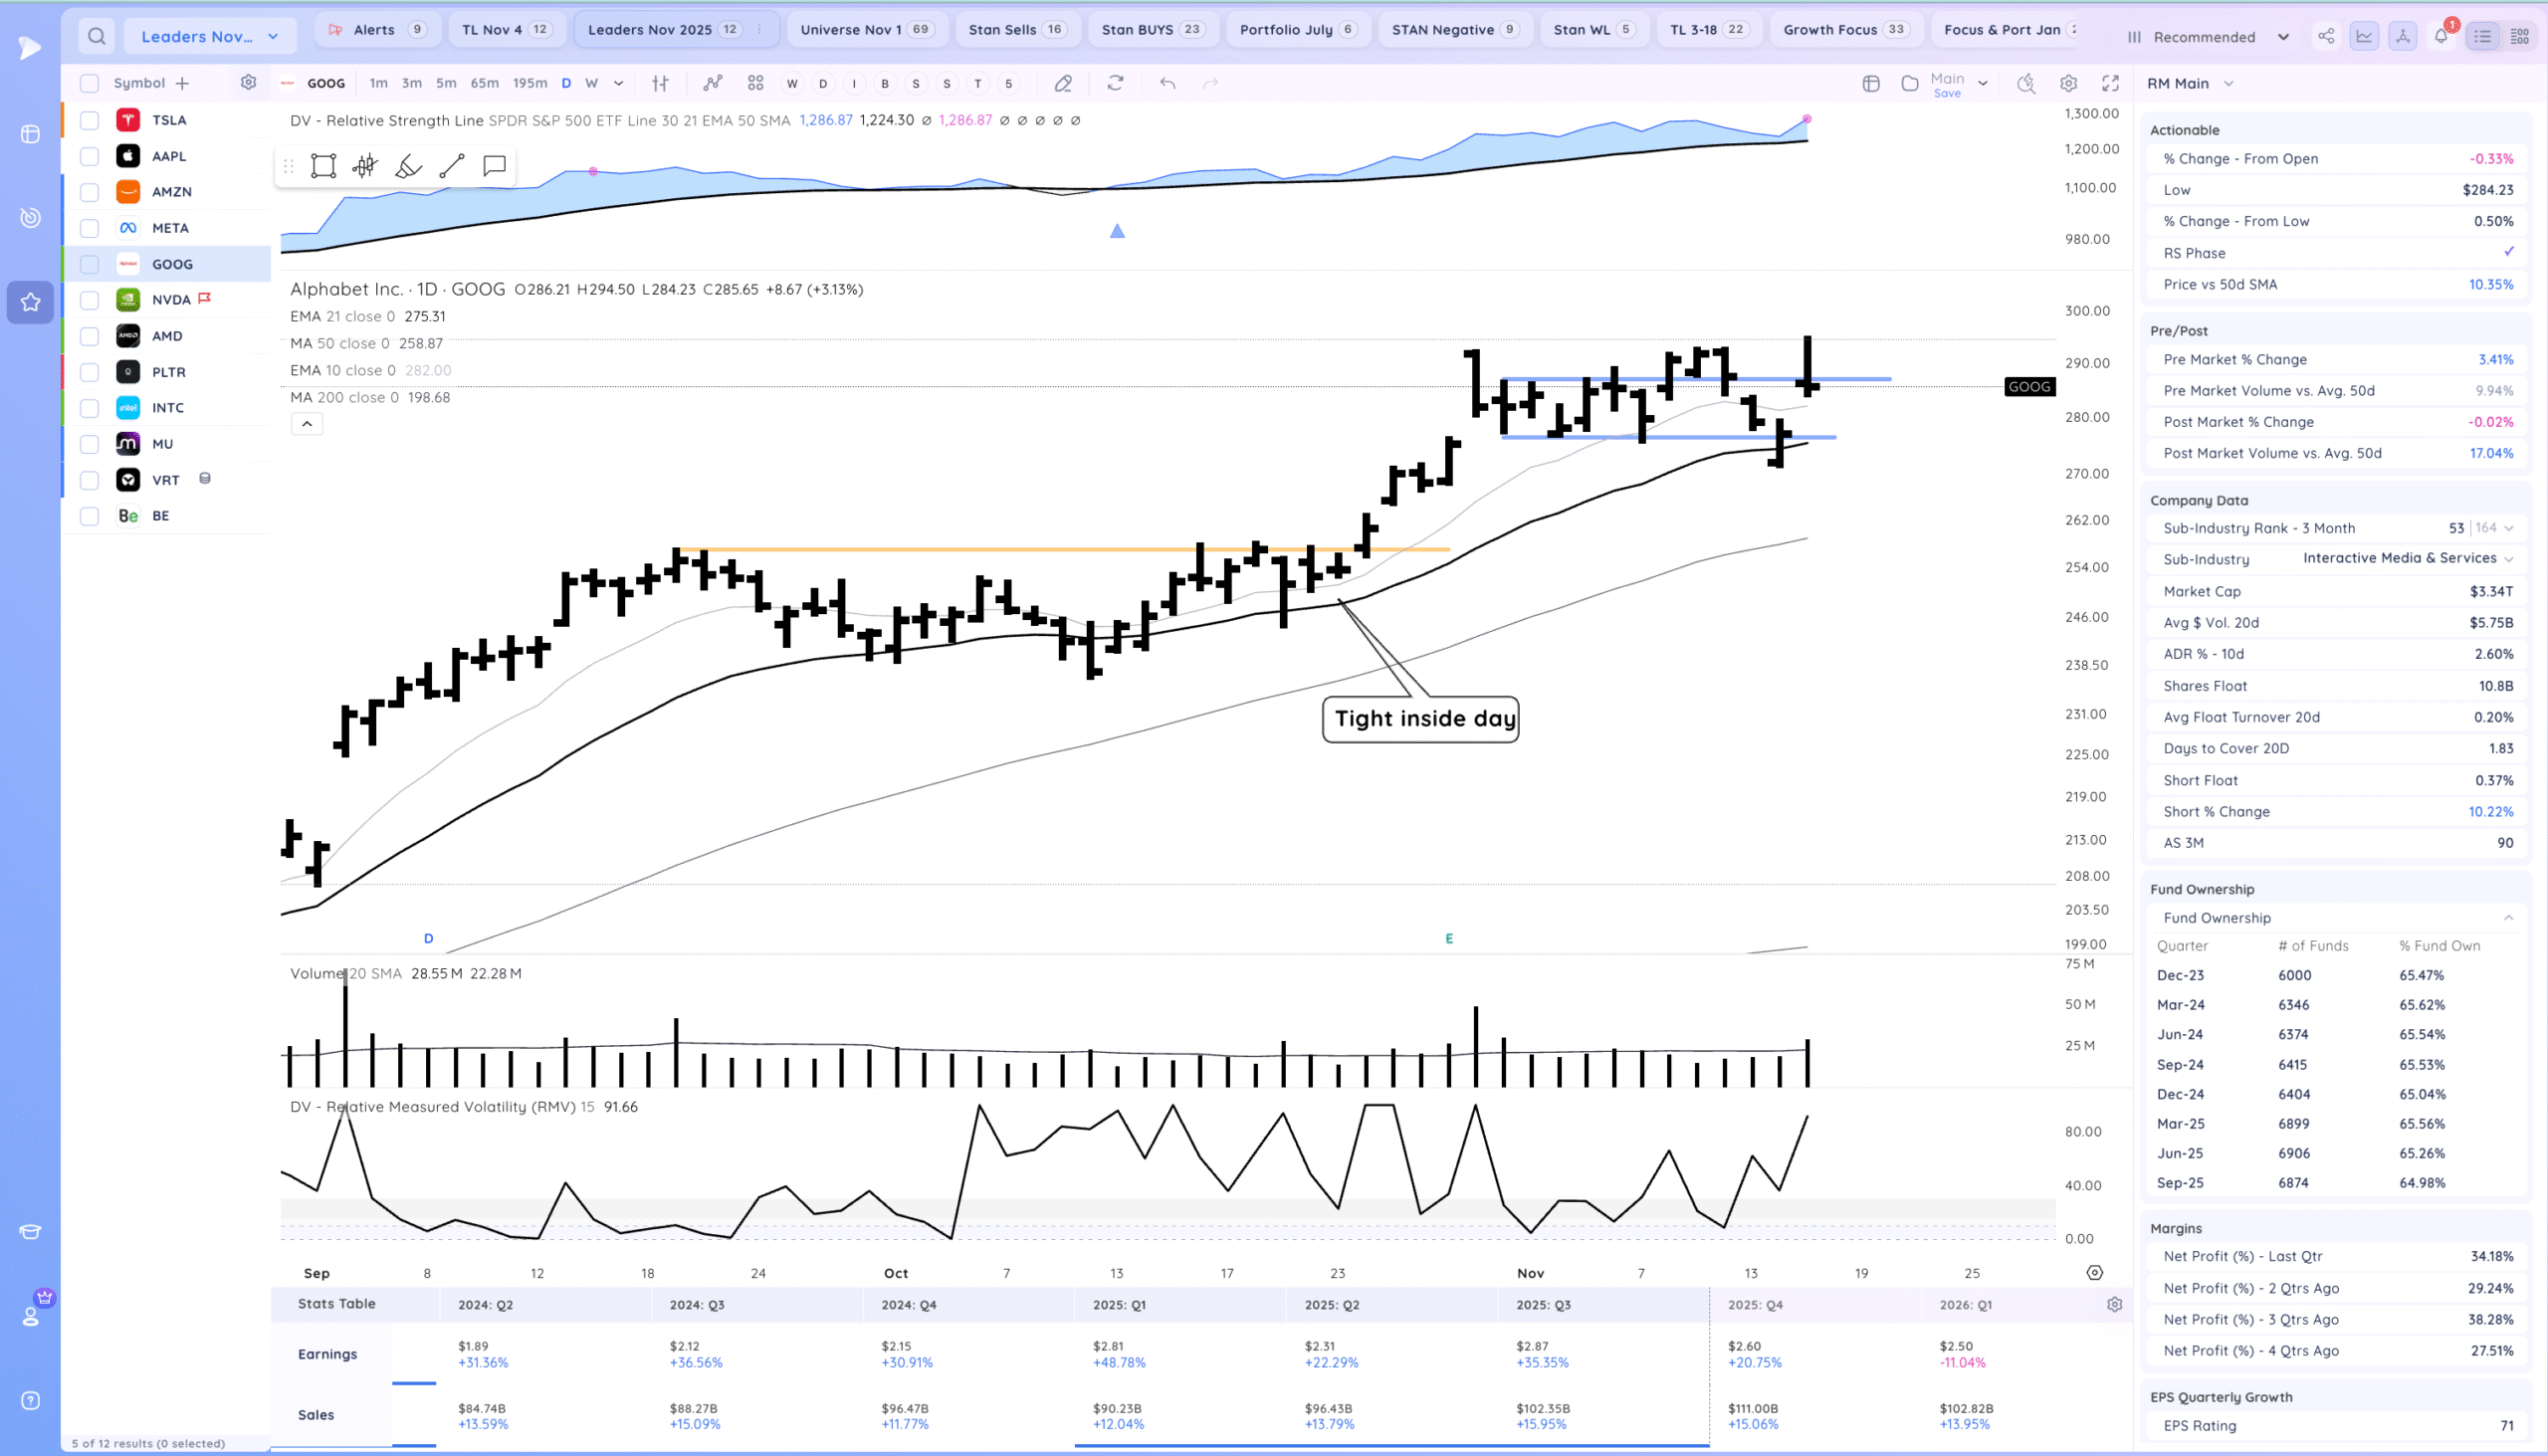This screenshot has width=2548, height=1456.
Task: Select the rectangle drawing tool
Action: [323, 166]
